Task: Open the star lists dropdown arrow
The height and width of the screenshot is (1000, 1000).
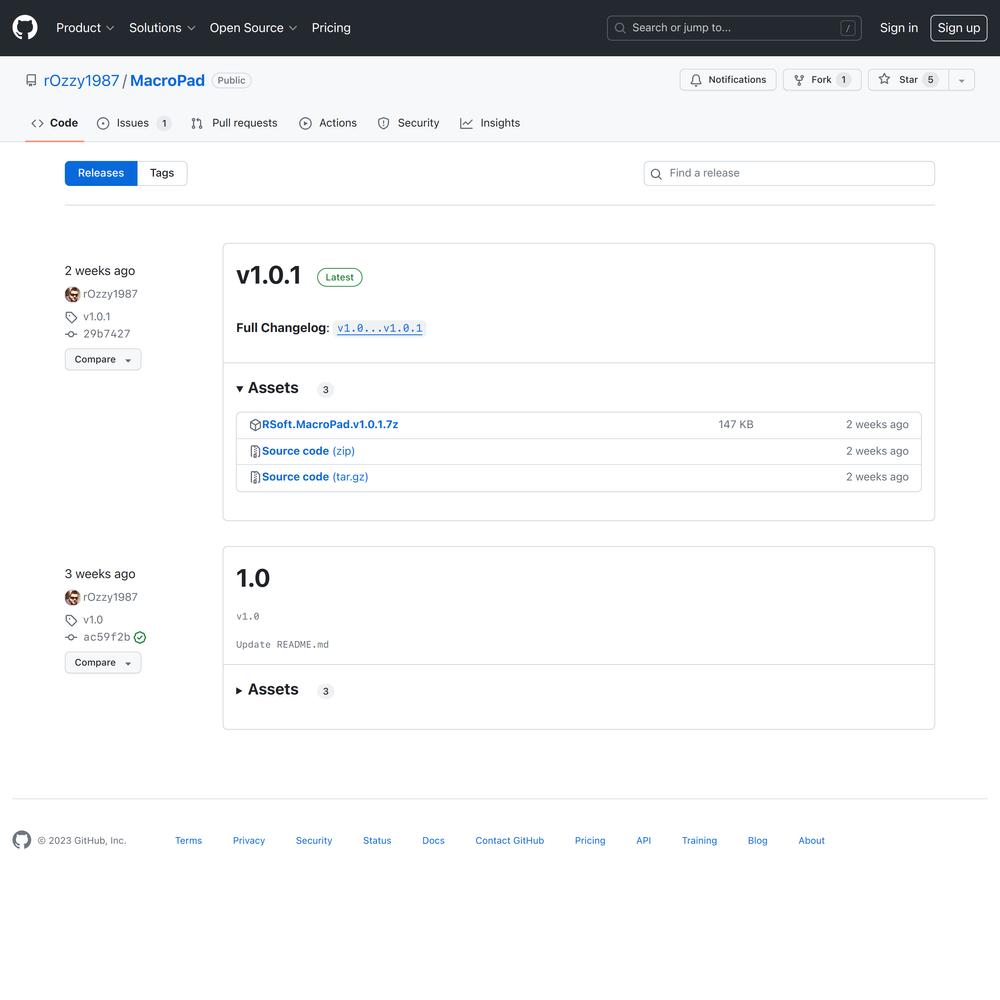Action: coord(961,80)
